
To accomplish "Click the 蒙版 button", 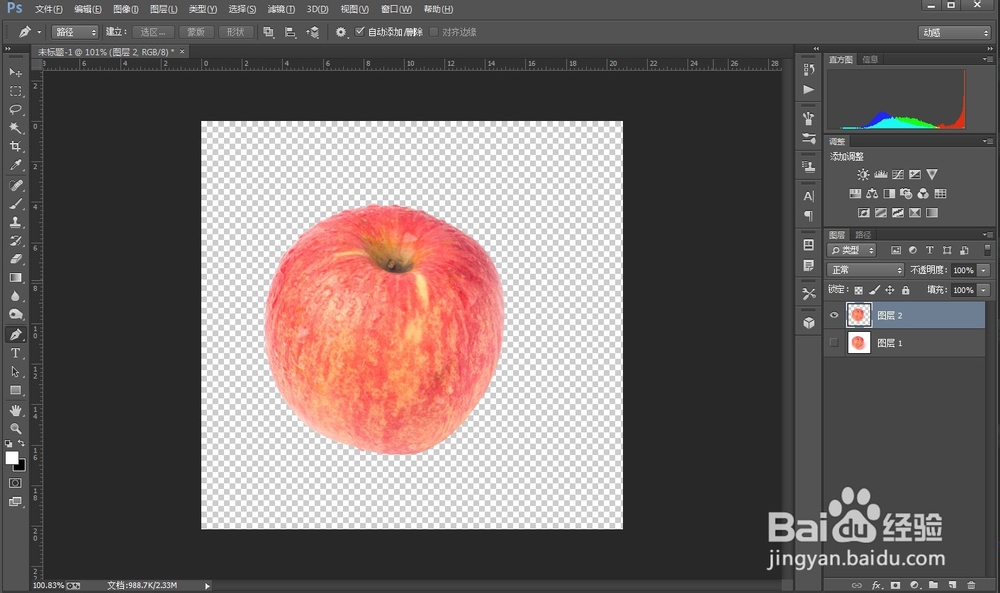I will point(195,32).
